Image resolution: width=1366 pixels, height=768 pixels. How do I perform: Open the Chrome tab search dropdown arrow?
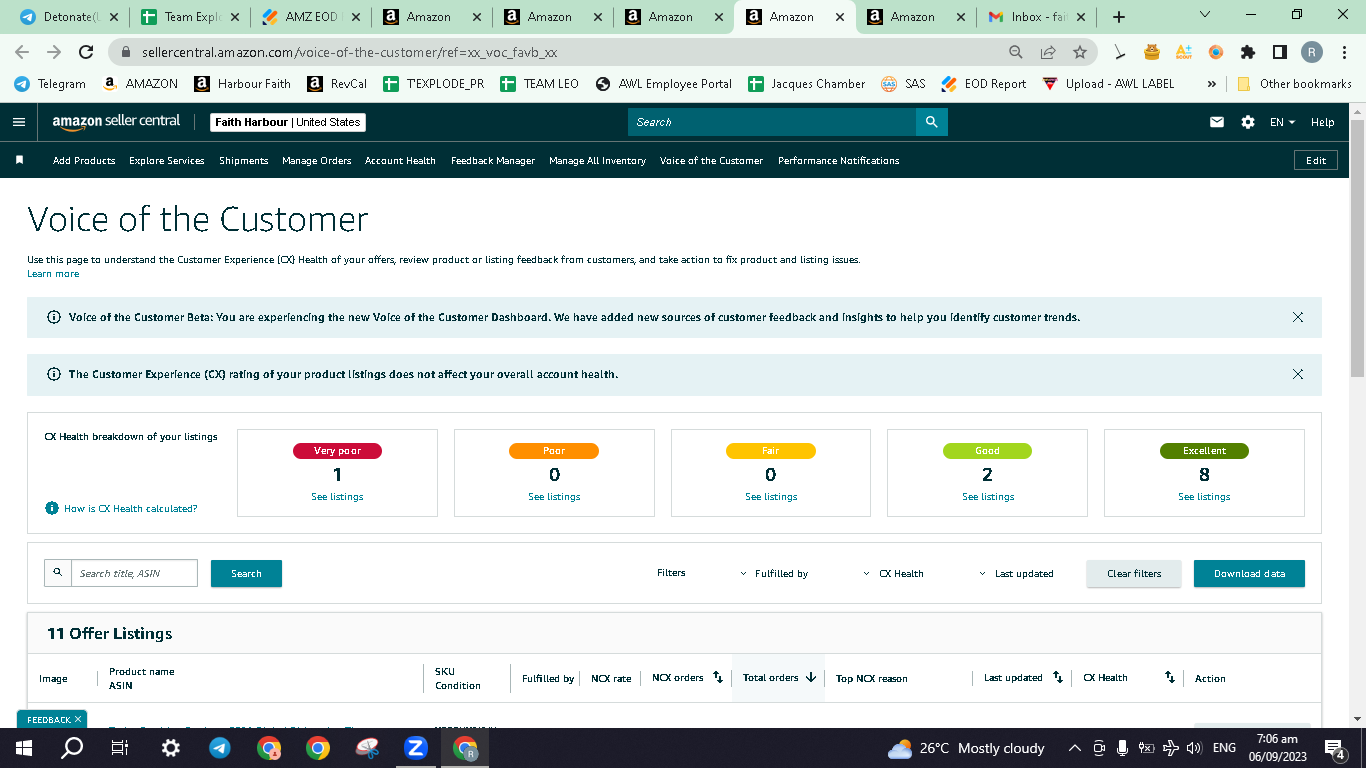click(x=1204, y=15)
